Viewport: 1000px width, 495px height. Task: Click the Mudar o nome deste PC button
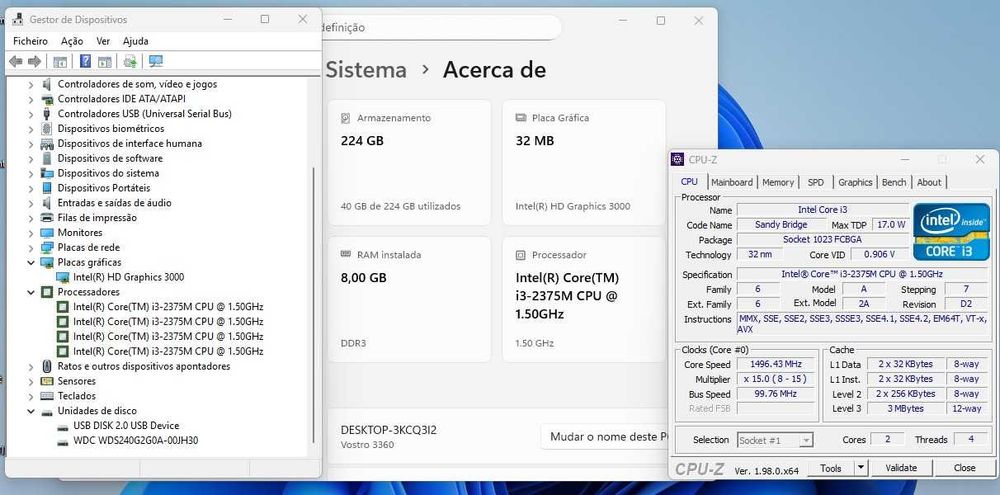[x=604, y=437]
